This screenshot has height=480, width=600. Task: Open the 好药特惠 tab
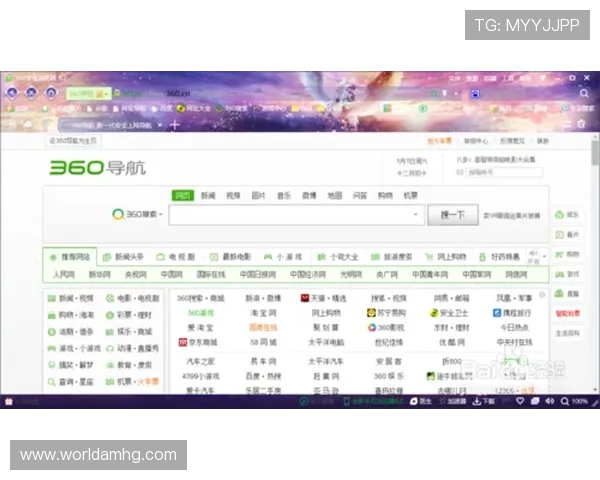(499, 257)
